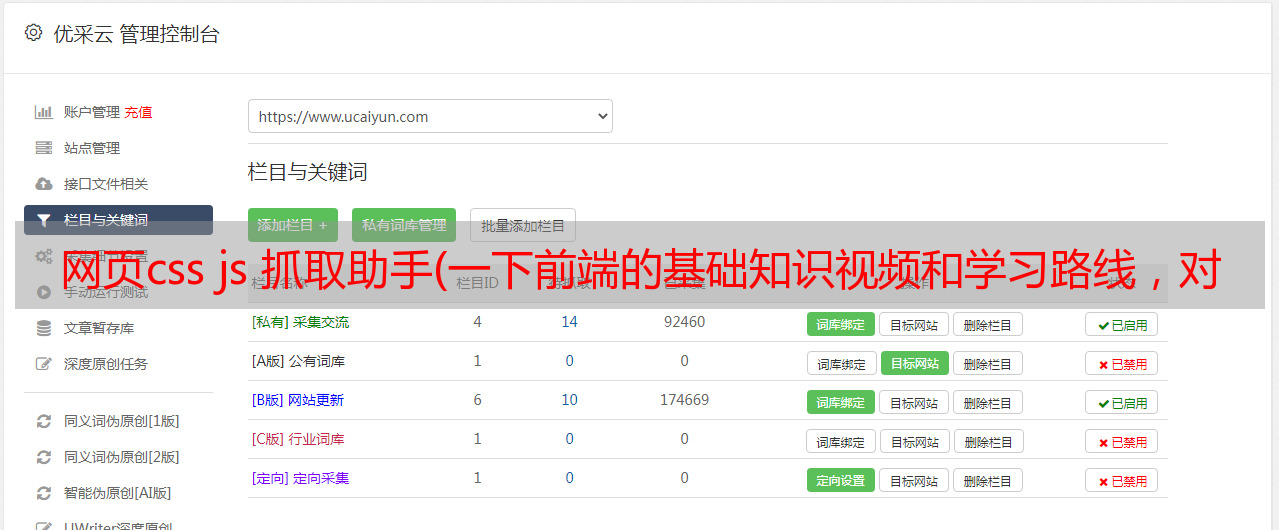Click the 批量添加栏目 button

523,225
